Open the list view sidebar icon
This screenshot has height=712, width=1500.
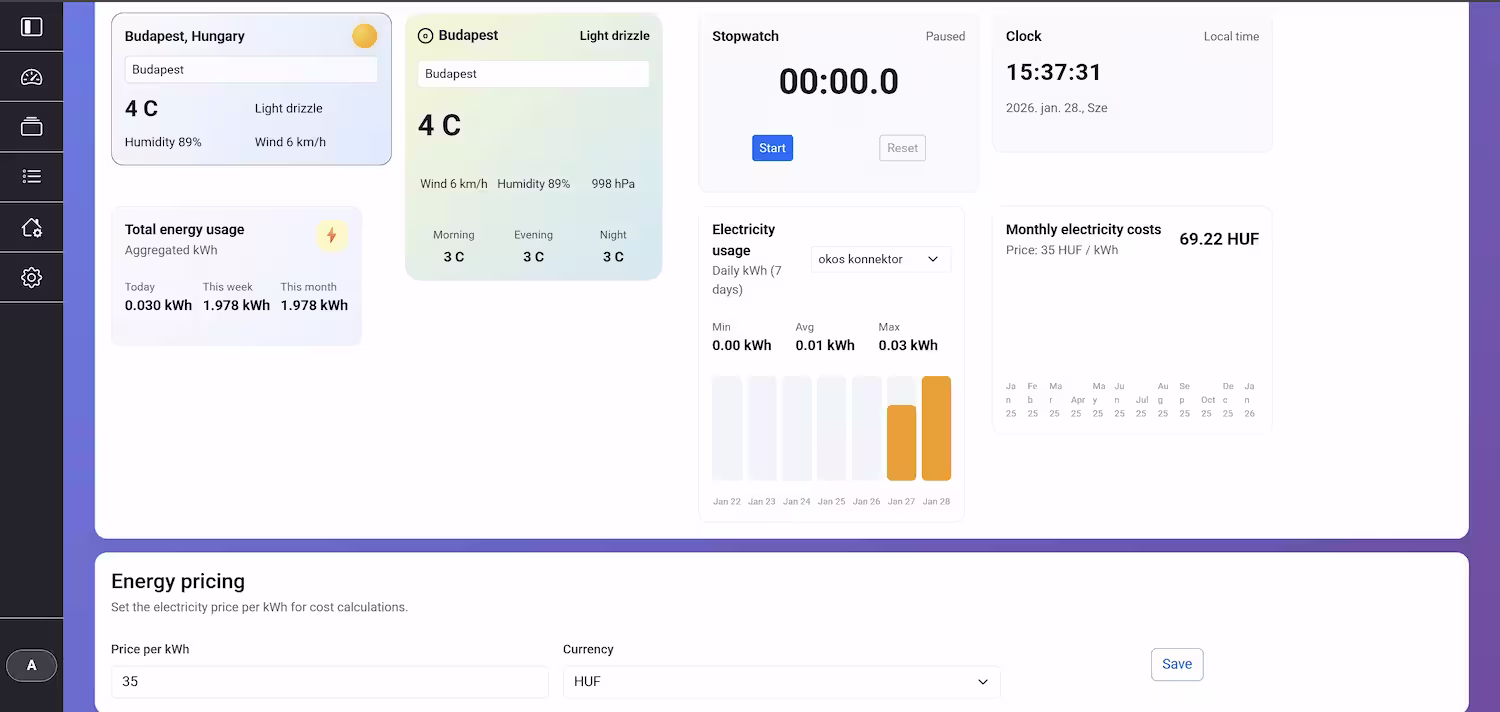[32, 177]
